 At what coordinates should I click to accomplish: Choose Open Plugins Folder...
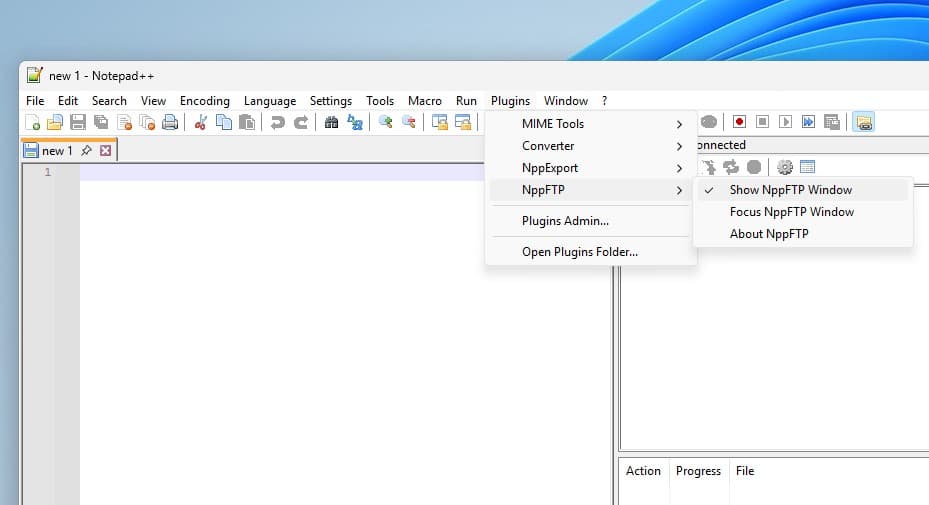point(590,252)
